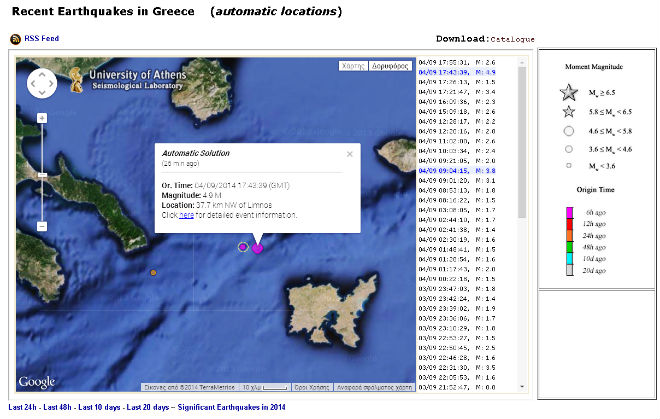Image resolution: width=660 pixels, height=419 pixels.
Task: Click the magenta earthquake marker on map
Action: [x=258, y=248]
